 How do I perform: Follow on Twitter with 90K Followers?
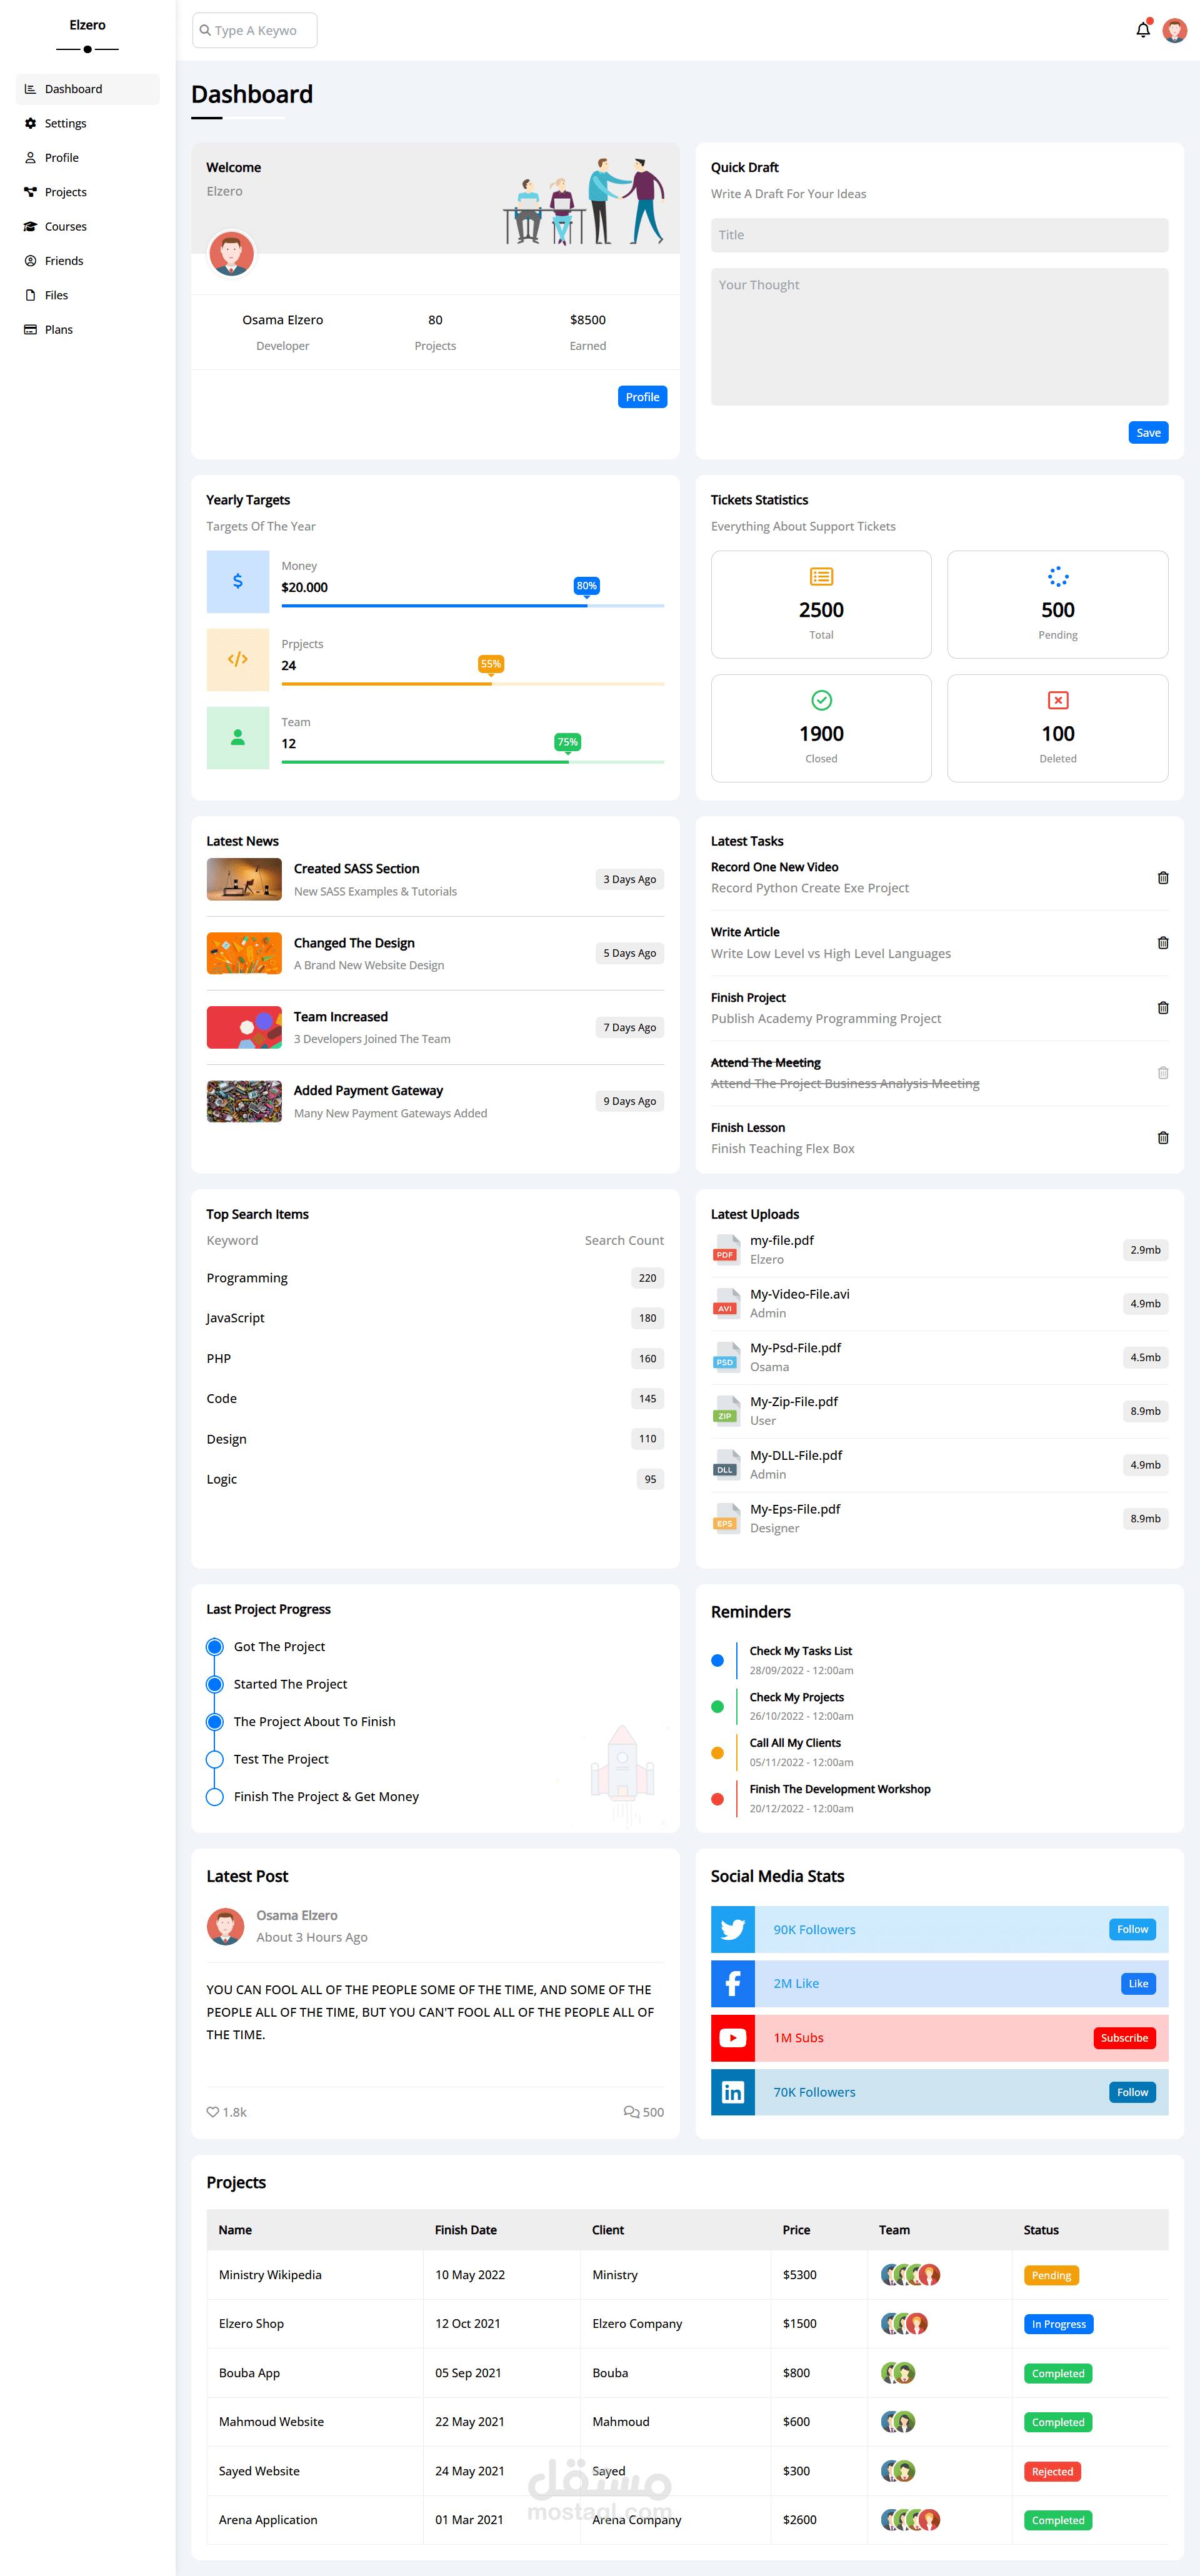click(1132, 1929)
